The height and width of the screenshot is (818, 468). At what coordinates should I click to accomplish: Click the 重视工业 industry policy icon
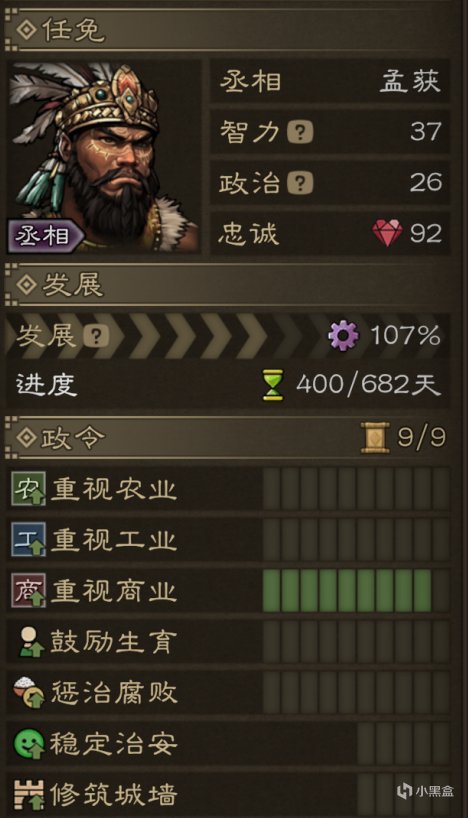tap(29, 539)
